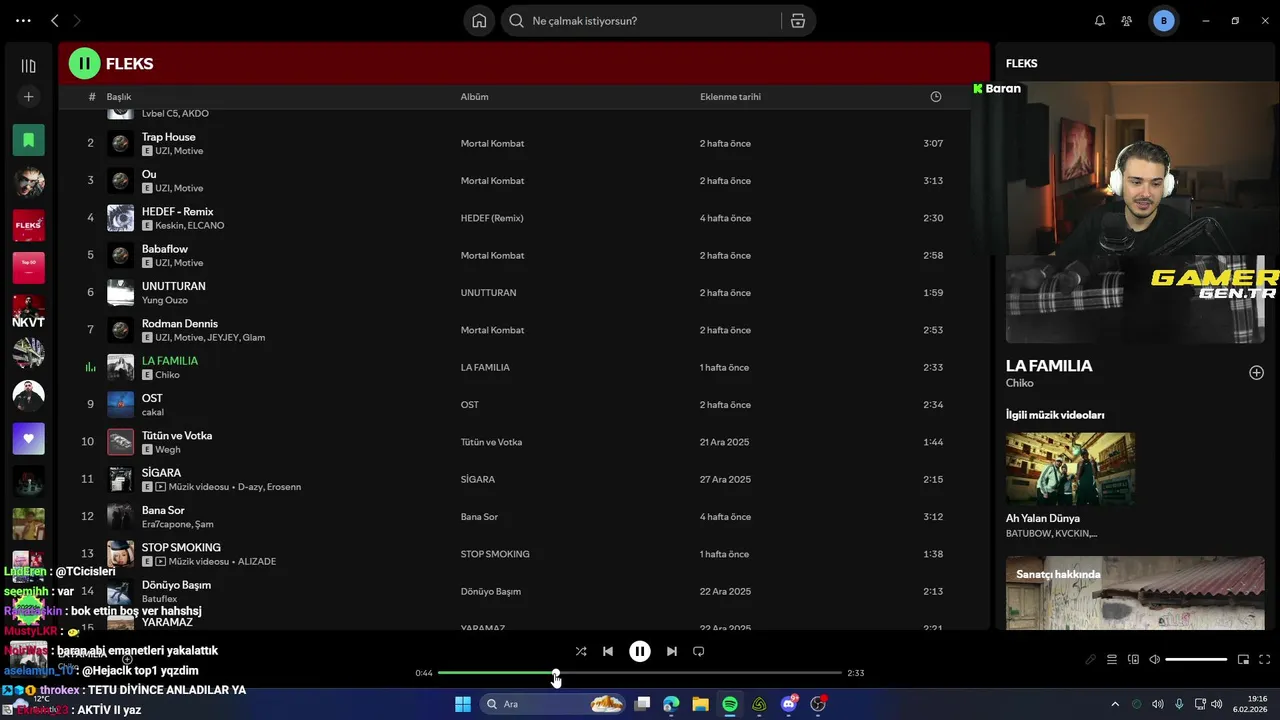Open artist Chiko link in track row
The image size is (1280, 720).
click(x=167, y=375)
